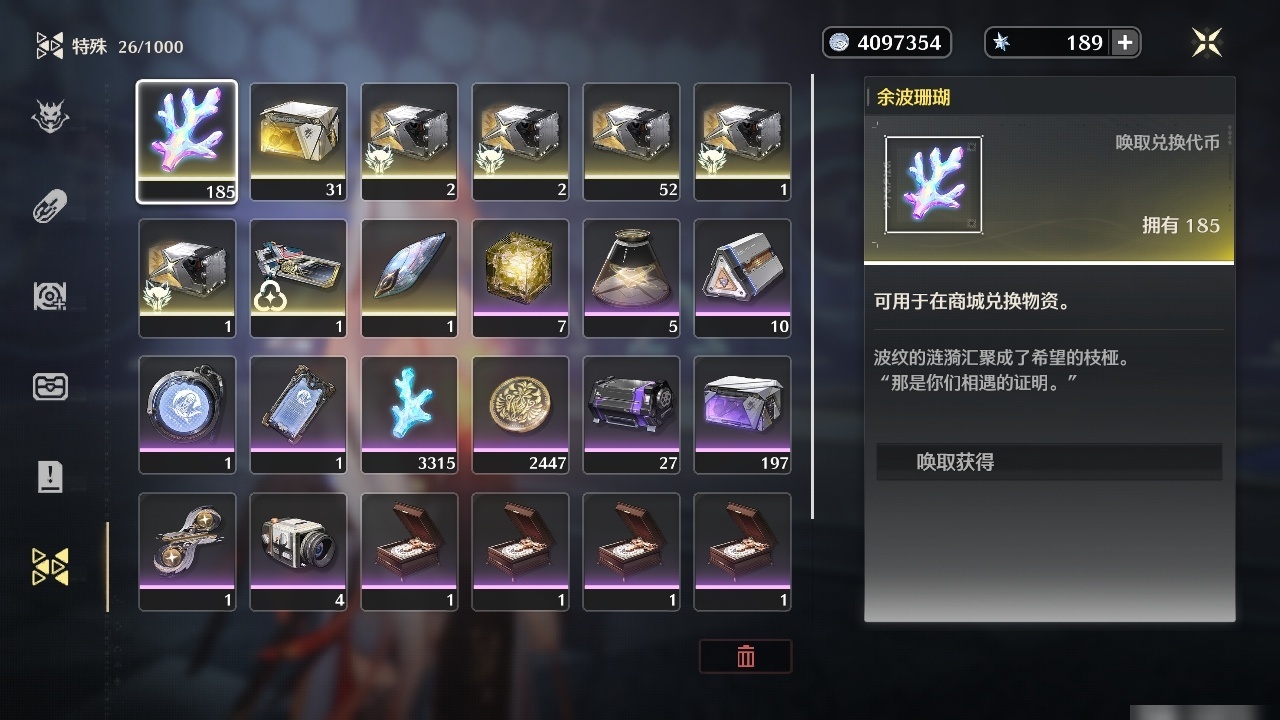Image resolution: width=1280 pixels, height=720 pixels.
Task: Open the exclamation-mark quest items tab
Action: [50, 476]
